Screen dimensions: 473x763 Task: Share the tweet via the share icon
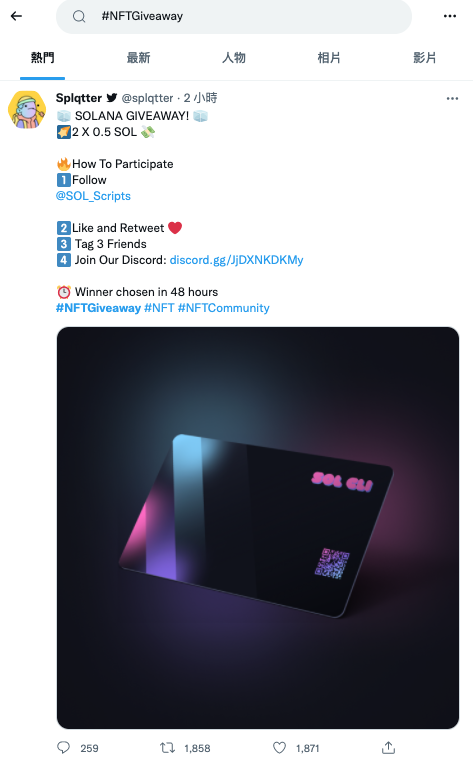[x=388, y=747]
